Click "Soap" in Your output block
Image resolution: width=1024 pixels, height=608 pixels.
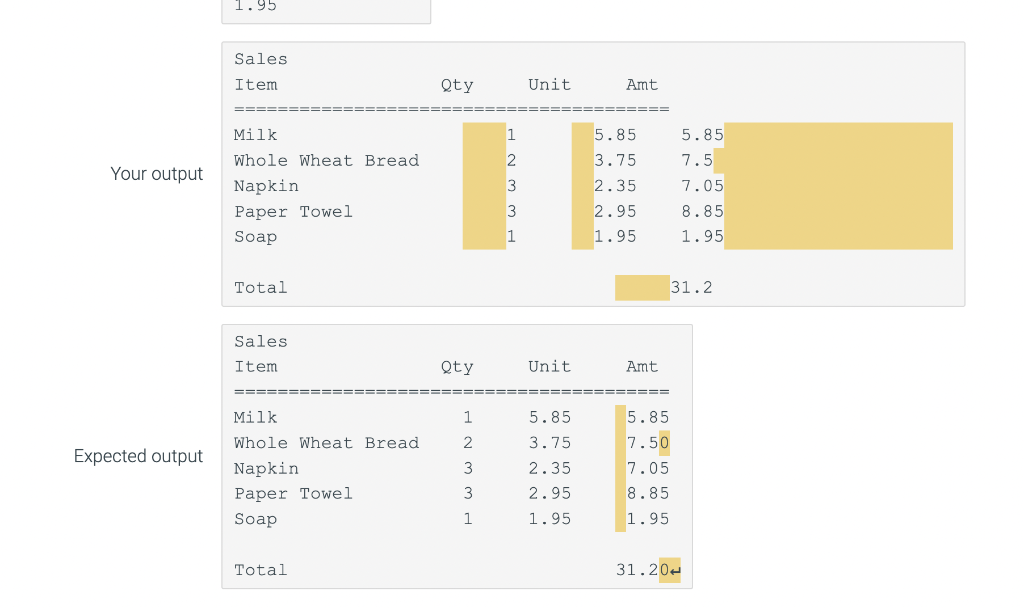coord(256,237)
